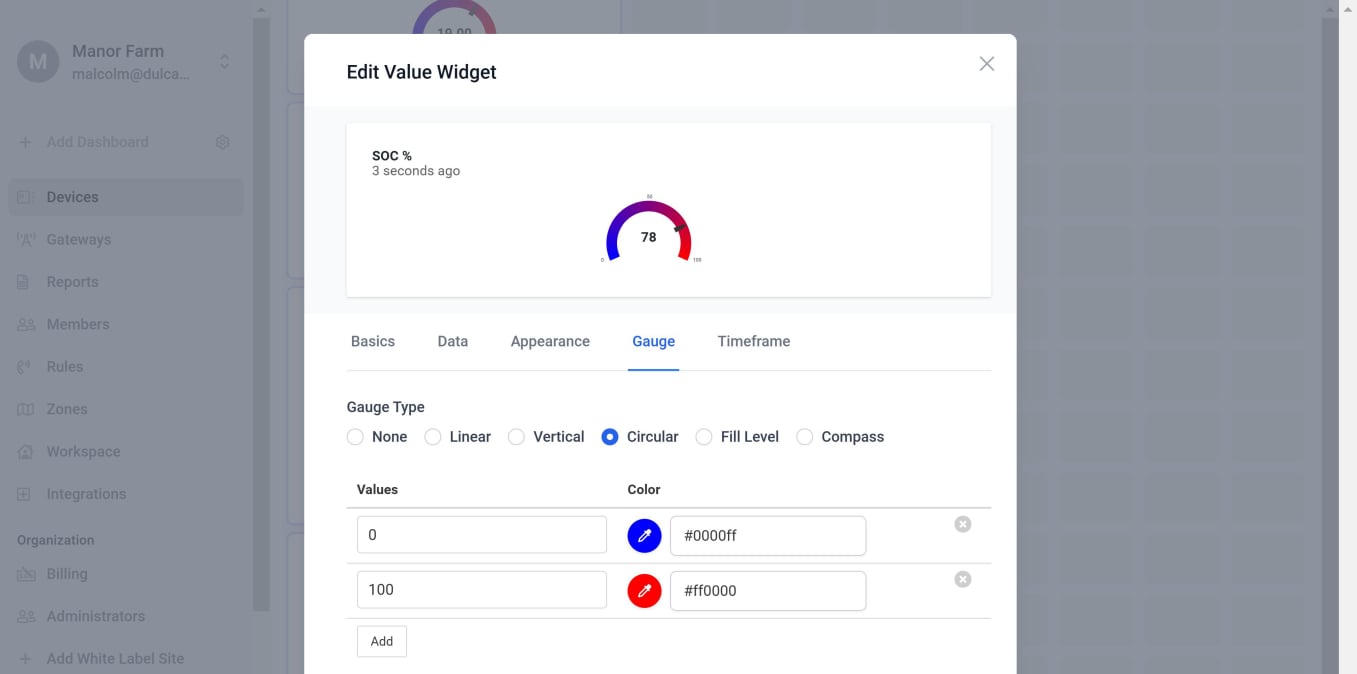Select the Circular gauge type
The width and height of the screenshot is (1357, 674).
[608, 436]
